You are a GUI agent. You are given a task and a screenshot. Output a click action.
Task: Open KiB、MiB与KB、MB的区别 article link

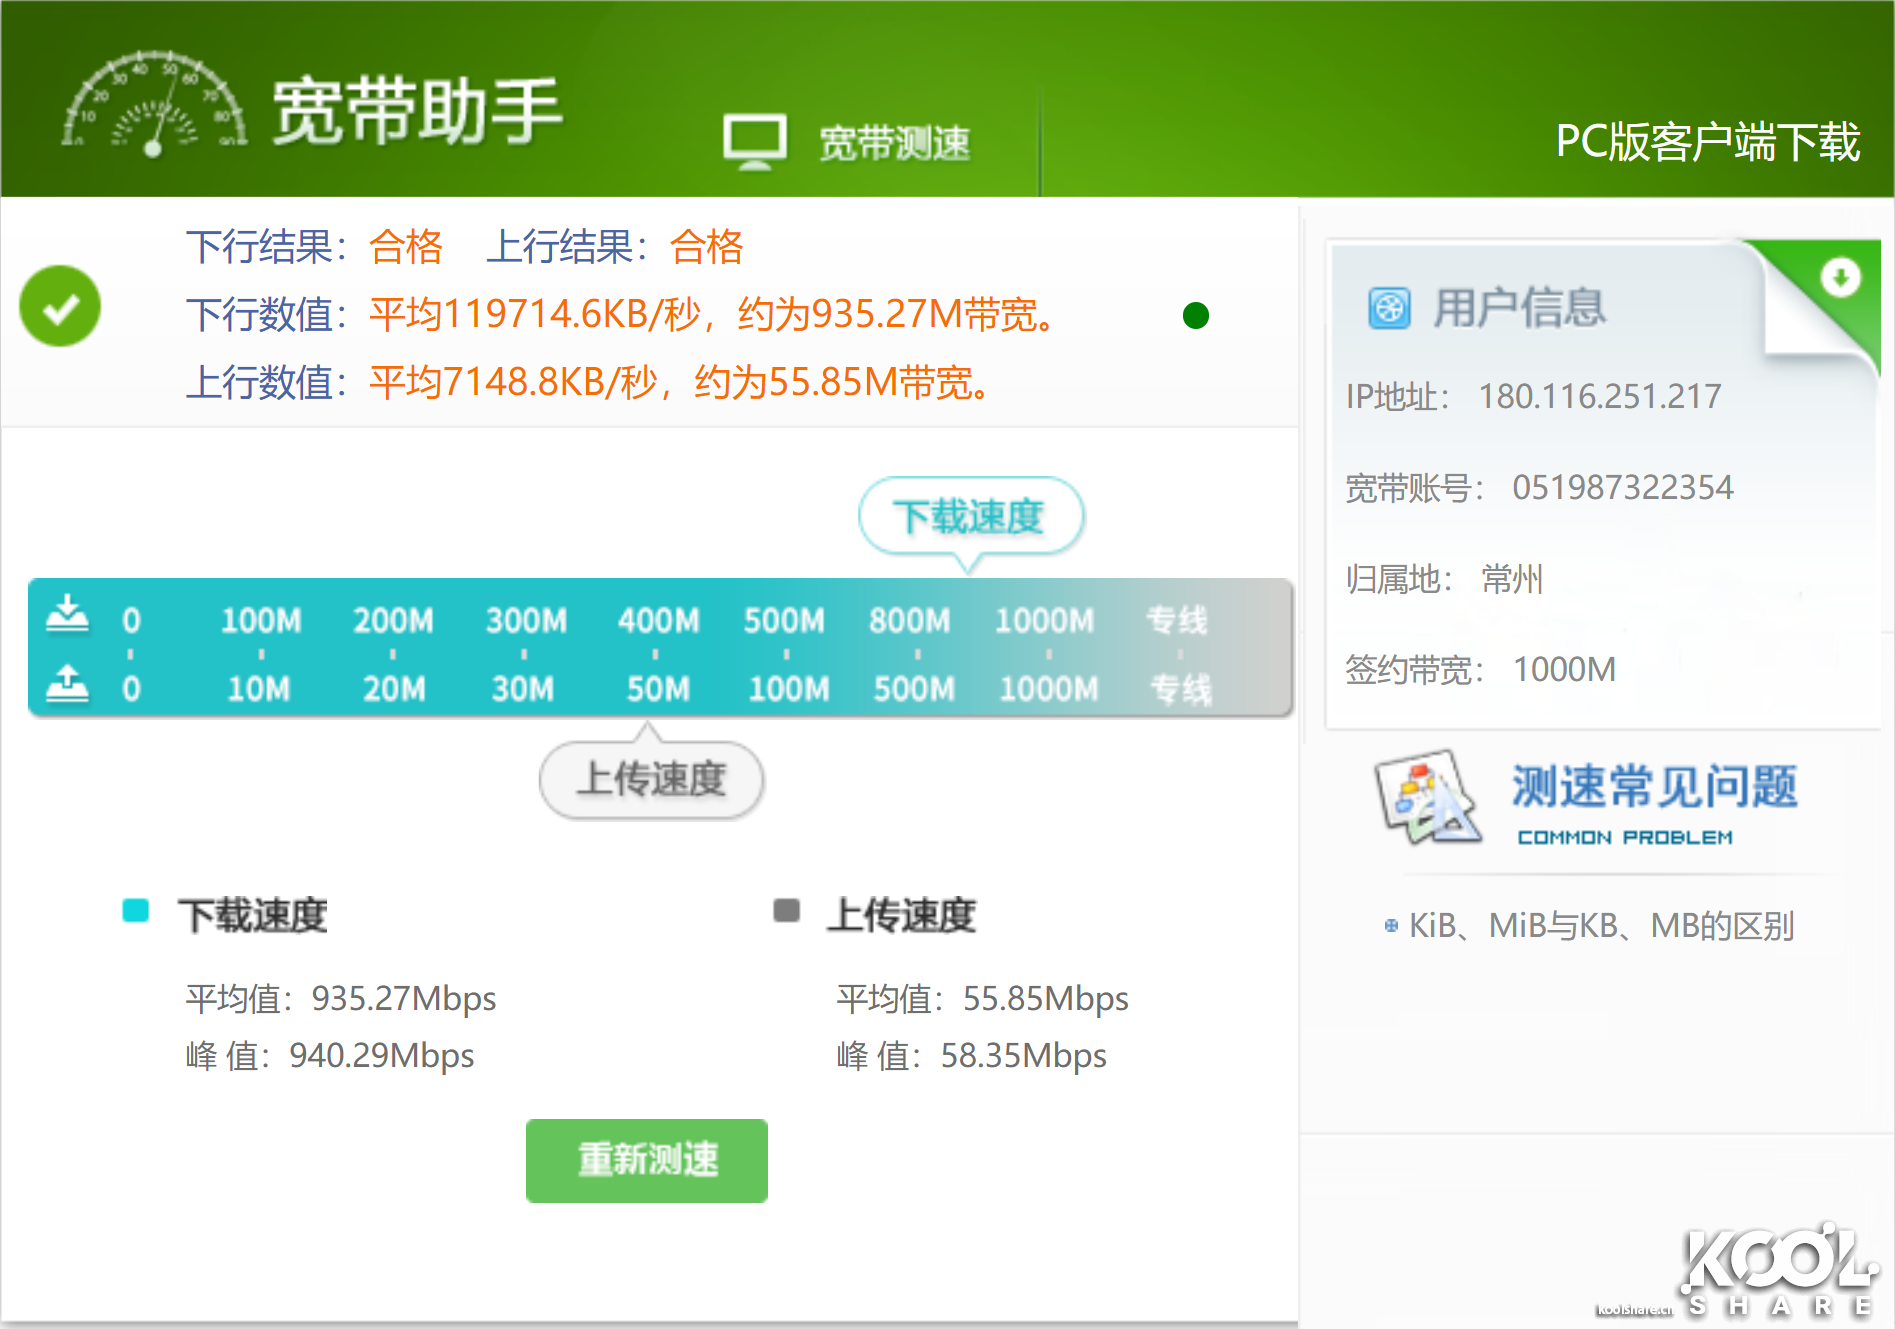click(x=1600, y=926)
